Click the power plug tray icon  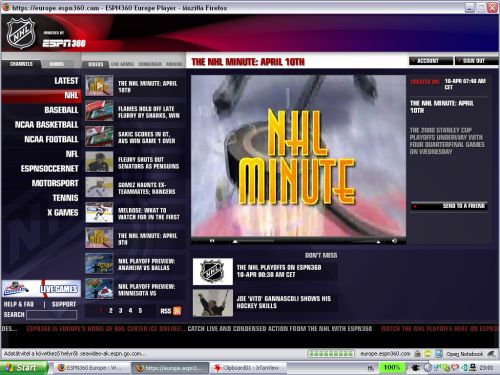pos(415,368)
